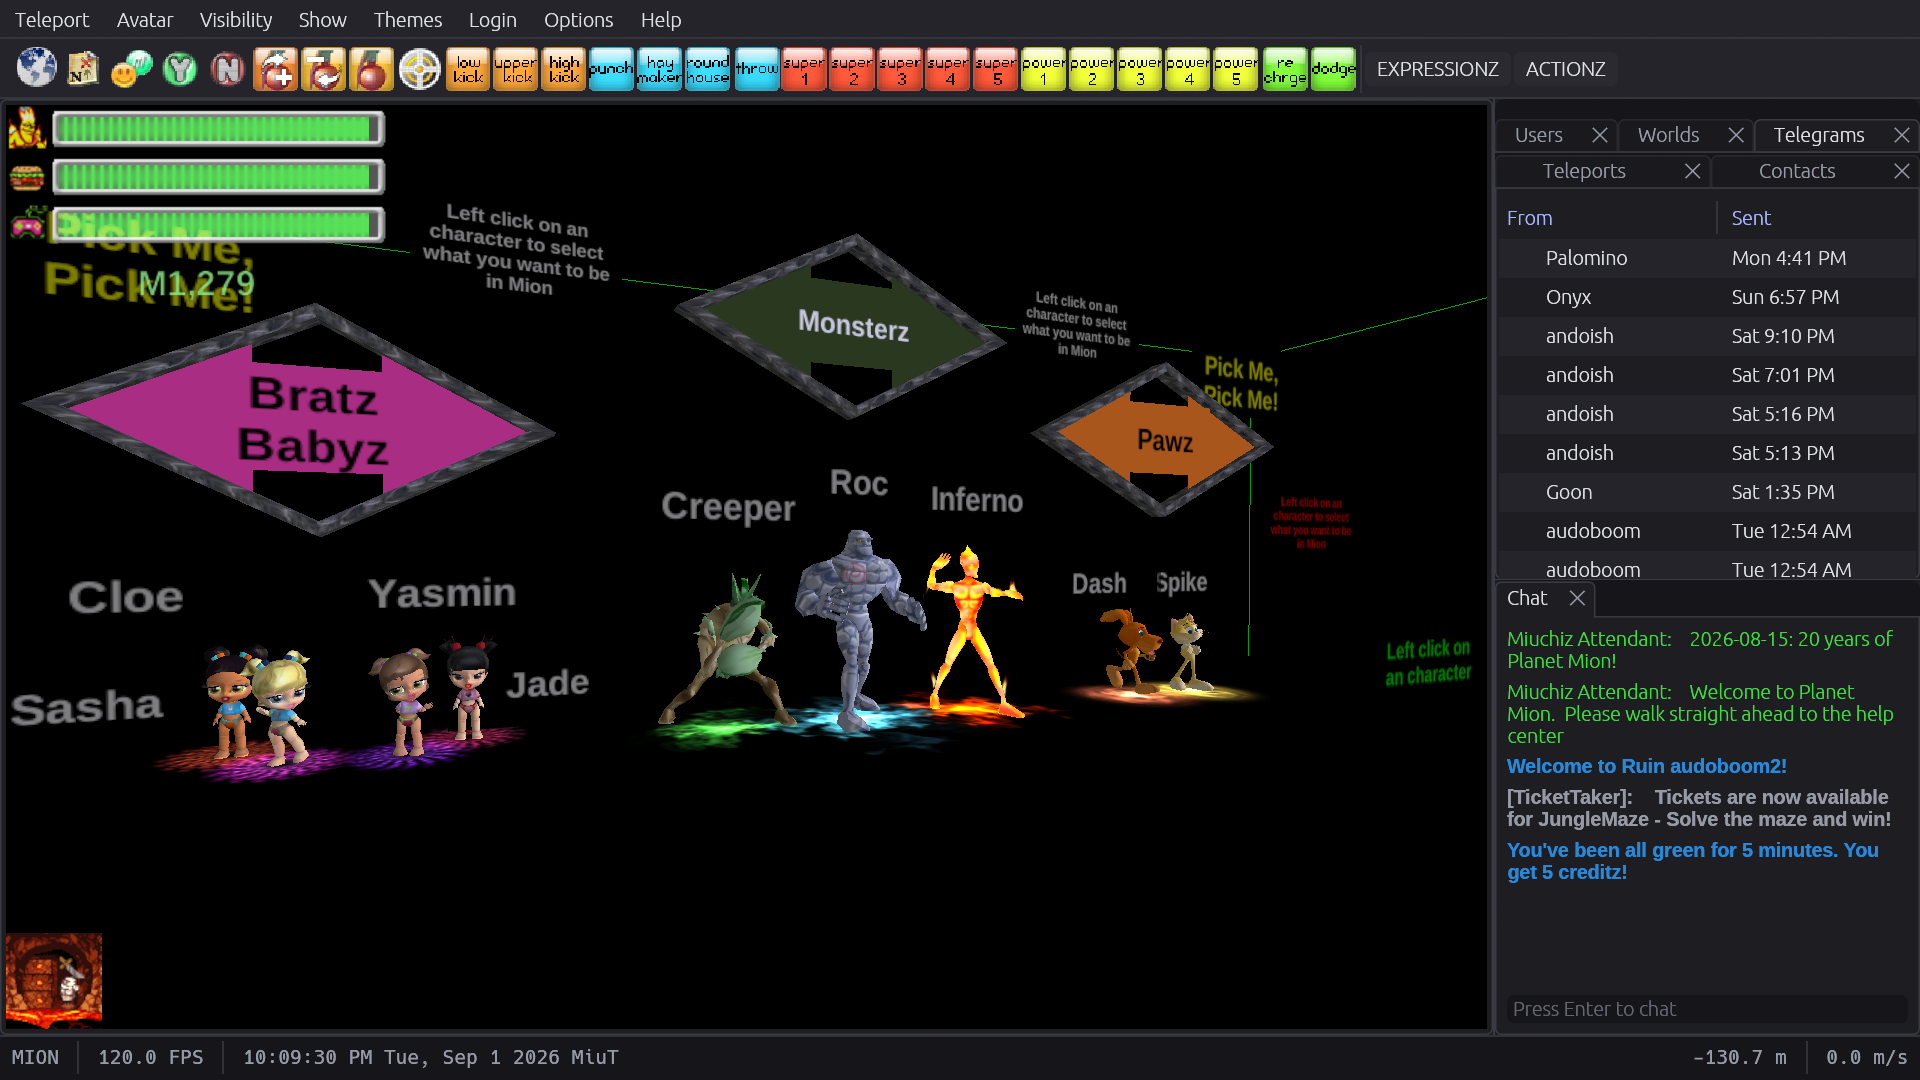Close the Telegrams tab
The height and width of the screenshot is (1080, 1920).
click(1902, 135)
